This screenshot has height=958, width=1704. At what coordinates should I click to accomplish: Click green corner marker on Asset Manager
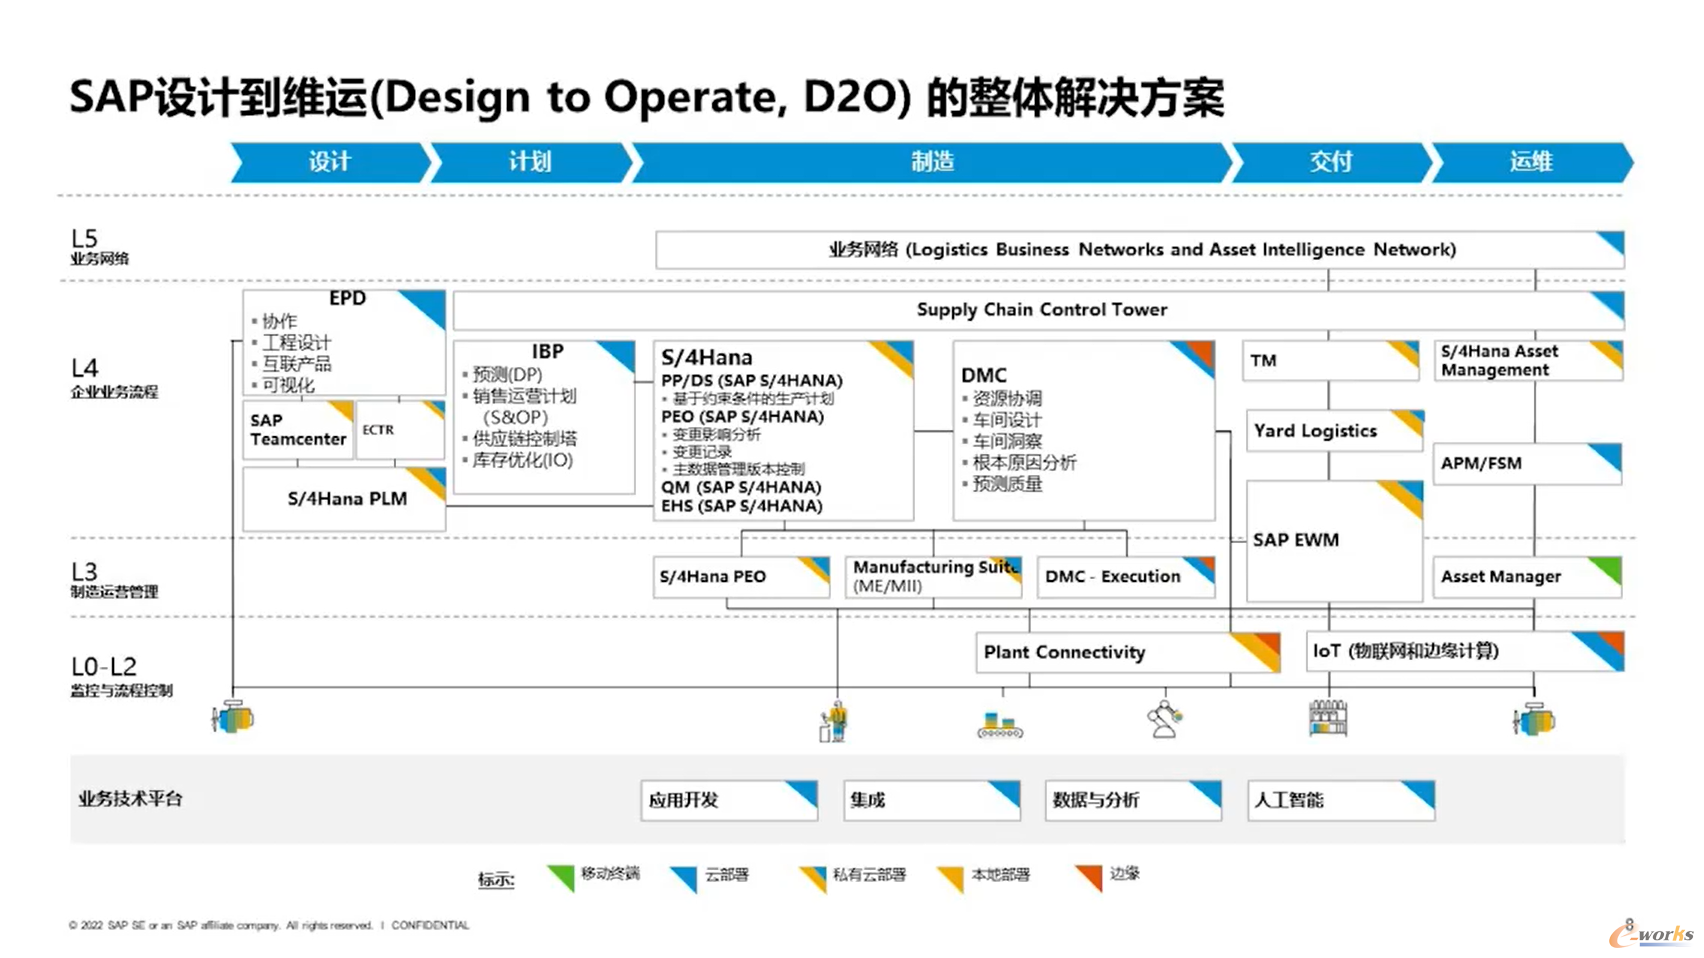[1607, 568]
